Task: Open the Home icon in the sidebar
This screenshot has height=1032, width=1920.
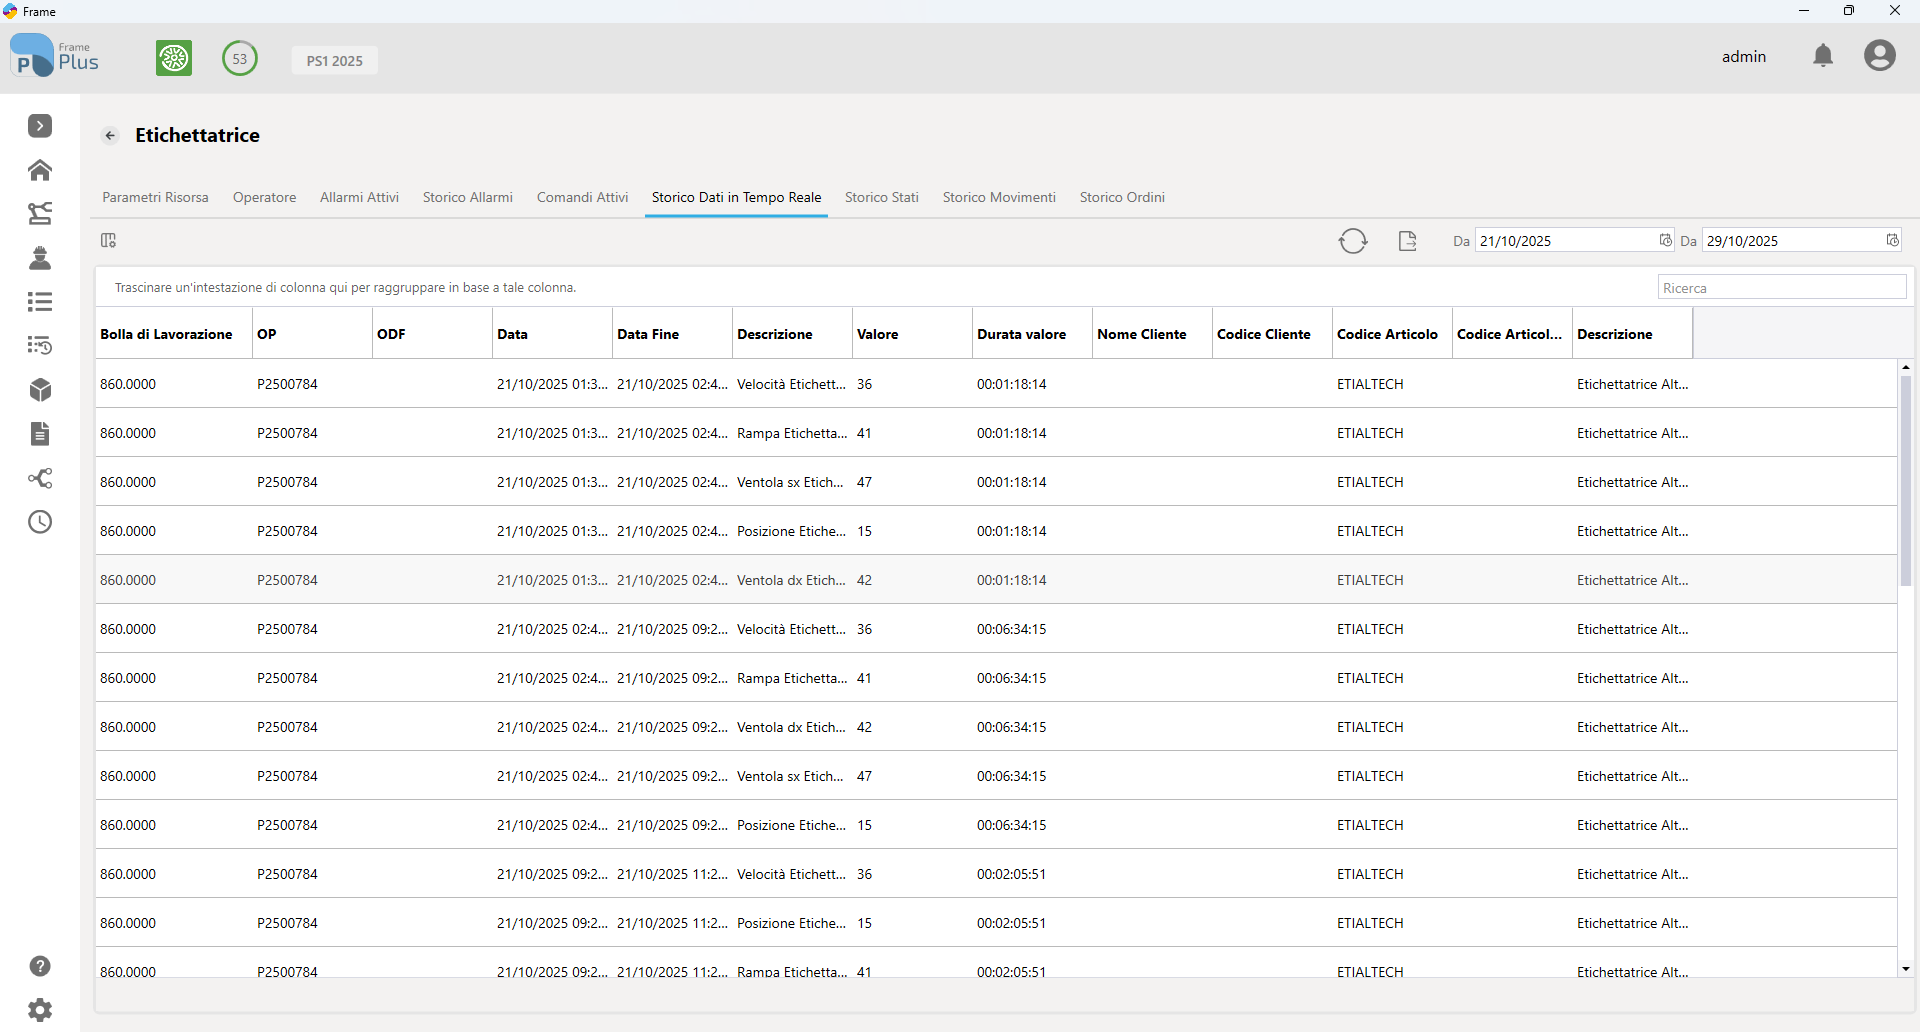Action: [x=40, y=170]
